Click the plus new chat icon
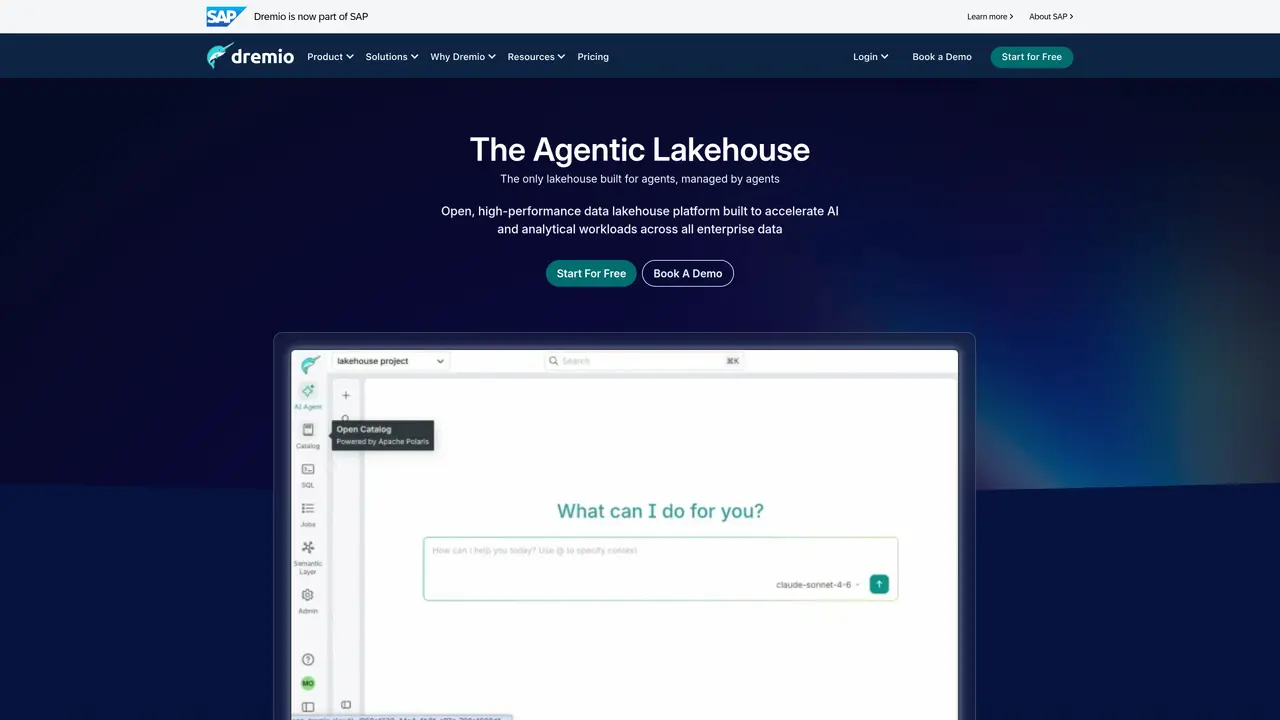The height and width of the screenshot is (720, 1280). (346, 395)
